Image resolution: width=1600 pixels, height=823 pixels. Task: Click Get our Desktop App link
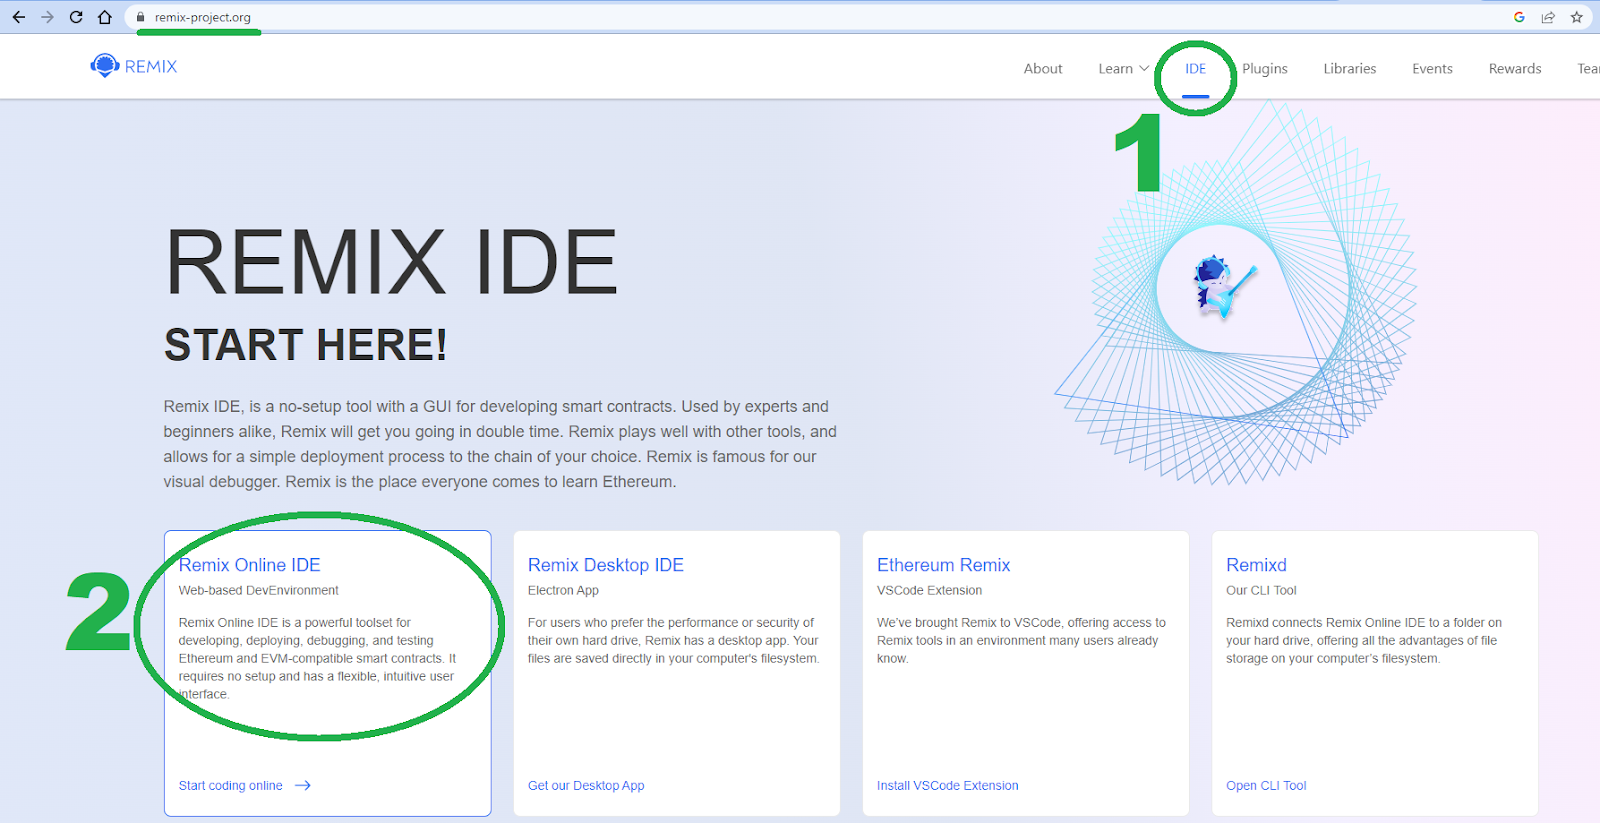586,786
